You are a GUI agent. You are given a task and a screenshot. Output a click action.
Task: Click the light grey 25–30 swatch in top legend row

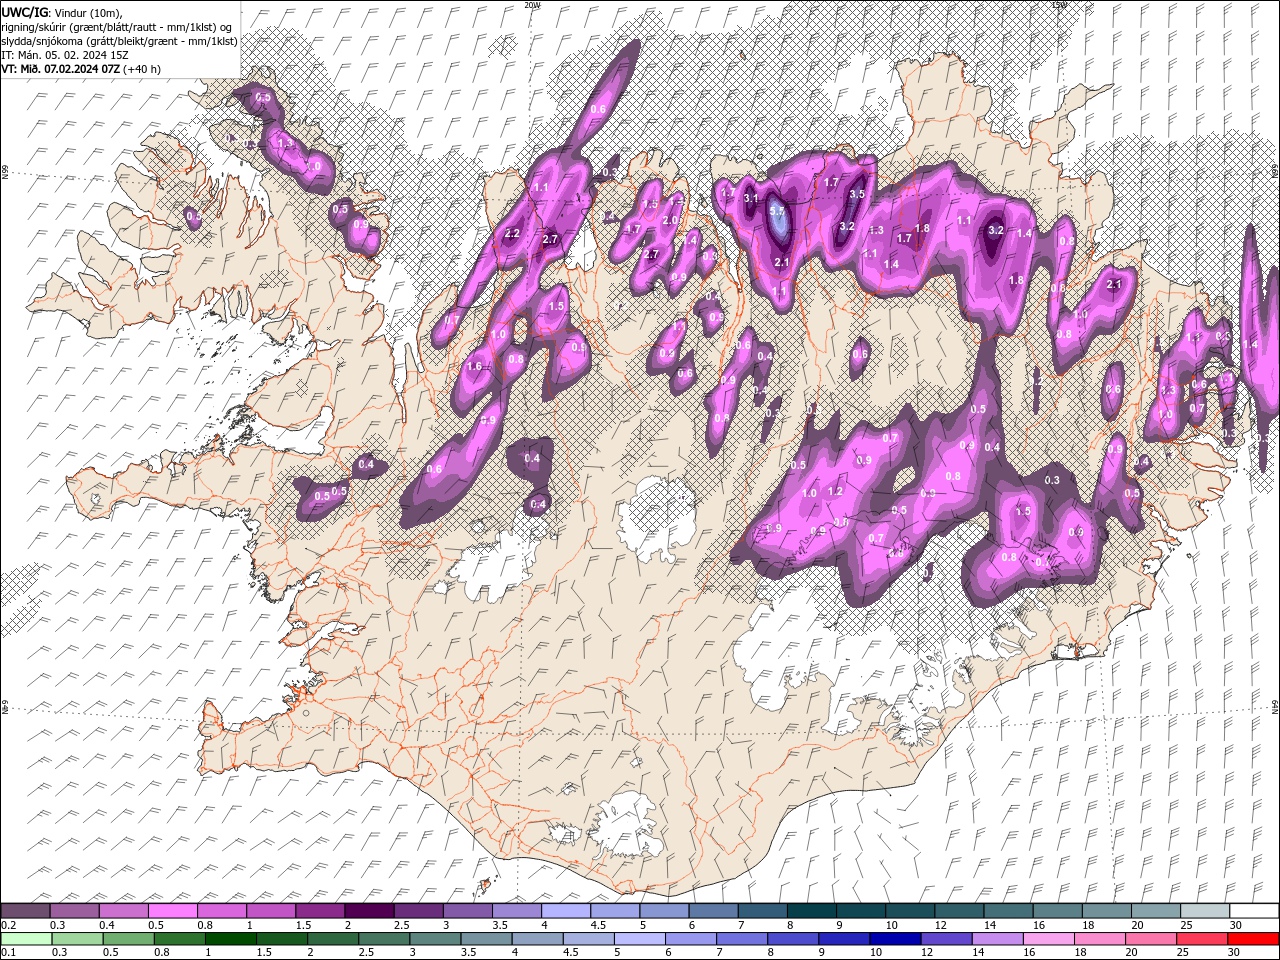pos(1205,911)
